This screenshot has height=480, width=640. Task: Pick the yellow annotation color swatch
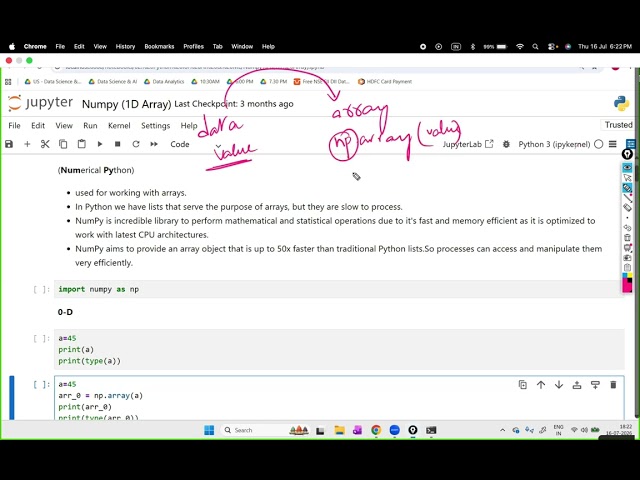630,276
